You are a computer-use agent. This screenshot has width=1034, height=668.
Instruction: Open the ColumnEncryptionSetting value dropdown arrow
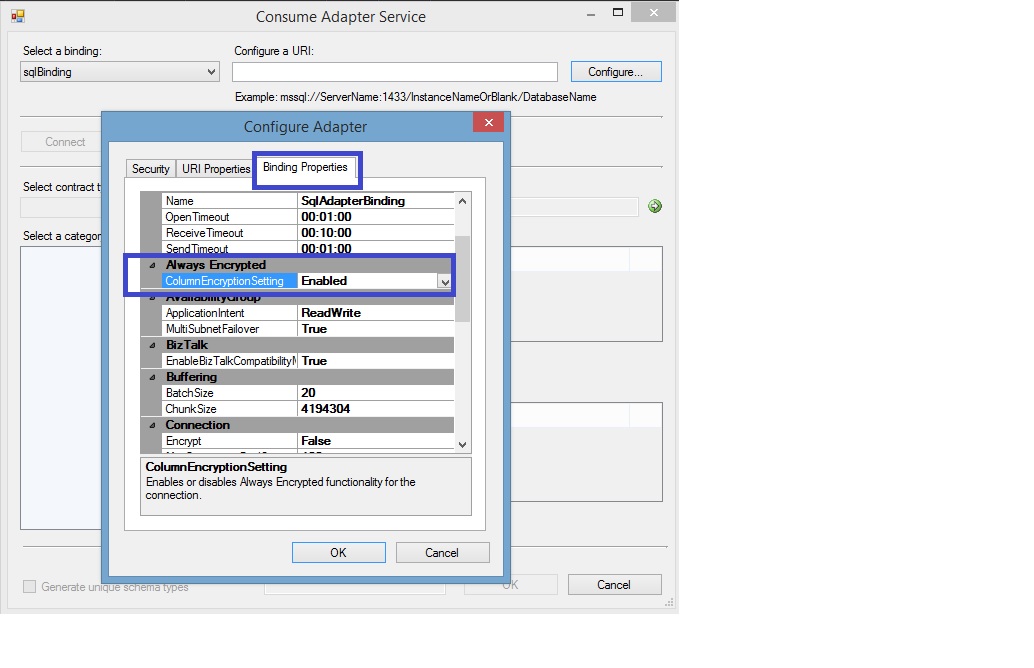[x=445, y=282]
